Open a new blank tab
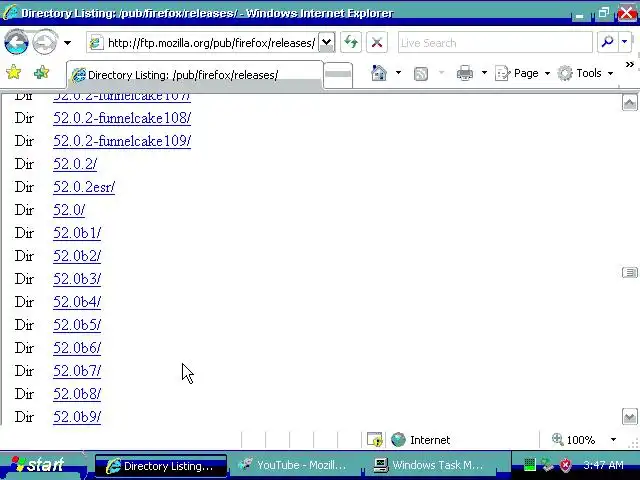 (338, 75)
